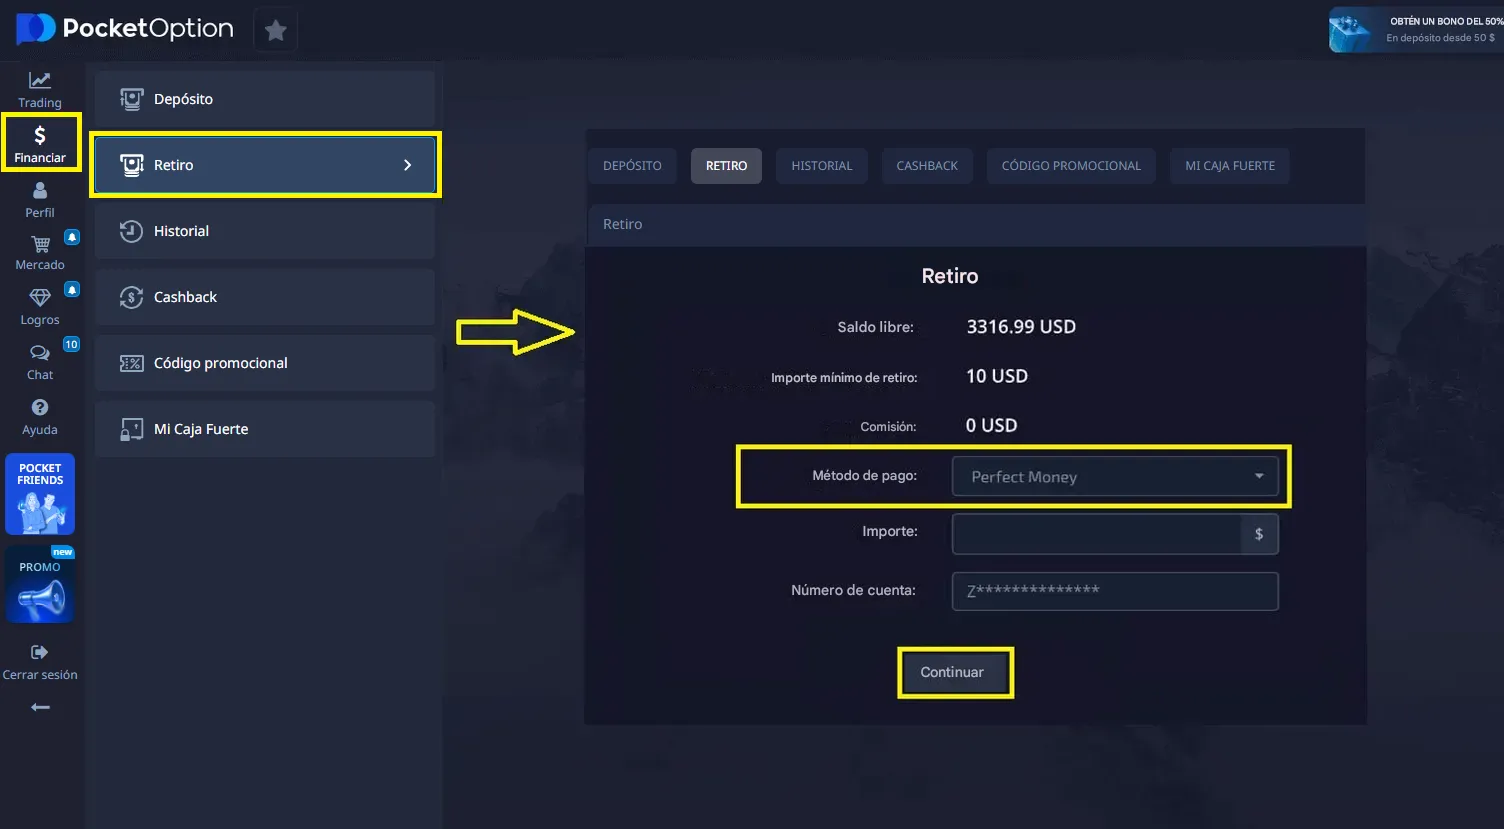Image resolution: width=1504 pixels, height=829 pixels.
Task: Collapse sidebar with left arrow icon
Action: (40, 707)
